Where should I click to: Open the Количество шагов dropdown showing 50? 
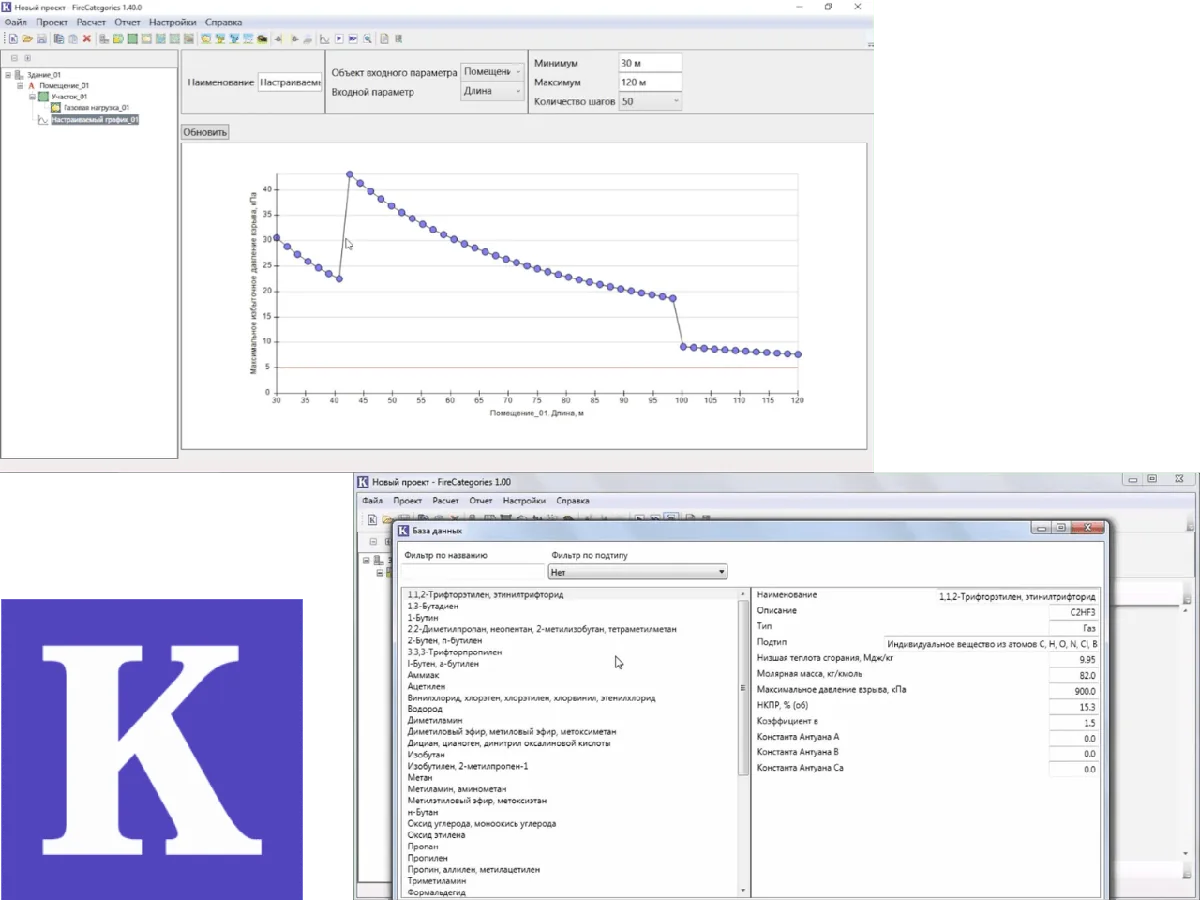coord(650,101)
